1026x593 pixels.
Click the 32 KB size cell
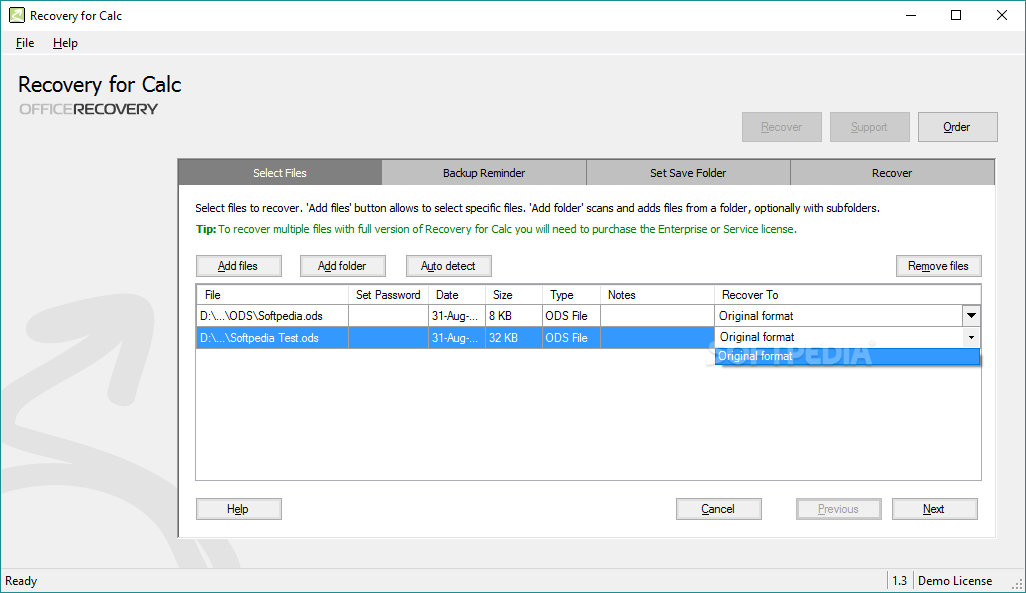pos(514,338)
